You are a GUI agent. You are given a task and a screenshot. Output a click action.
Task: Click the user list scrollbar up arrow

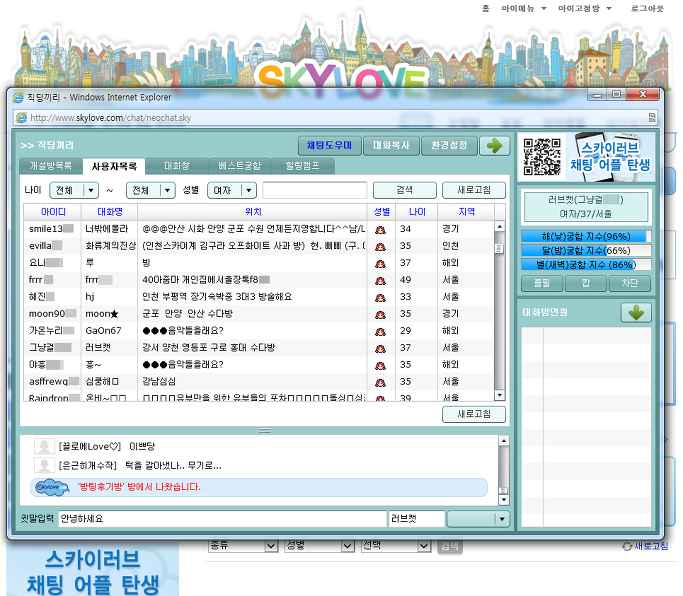pos(500,227)
